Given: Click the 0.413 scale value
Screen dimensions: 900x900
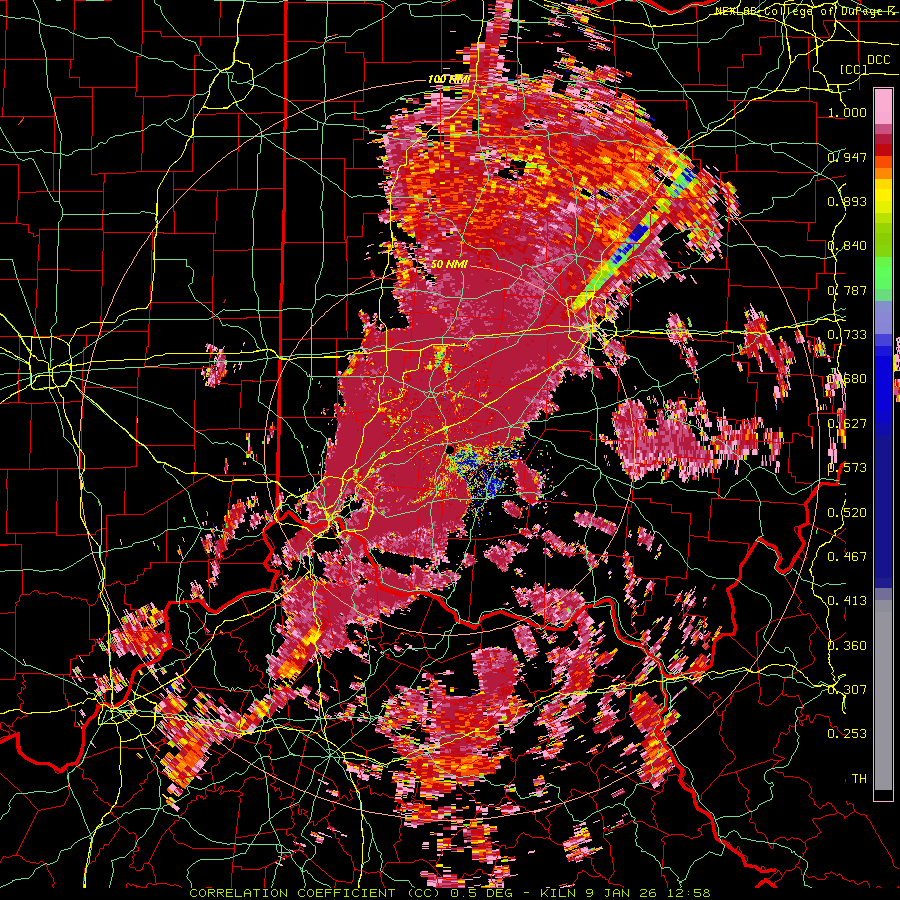Looking at the screenshot, I should pyautogui.click(x=847, y=601).
